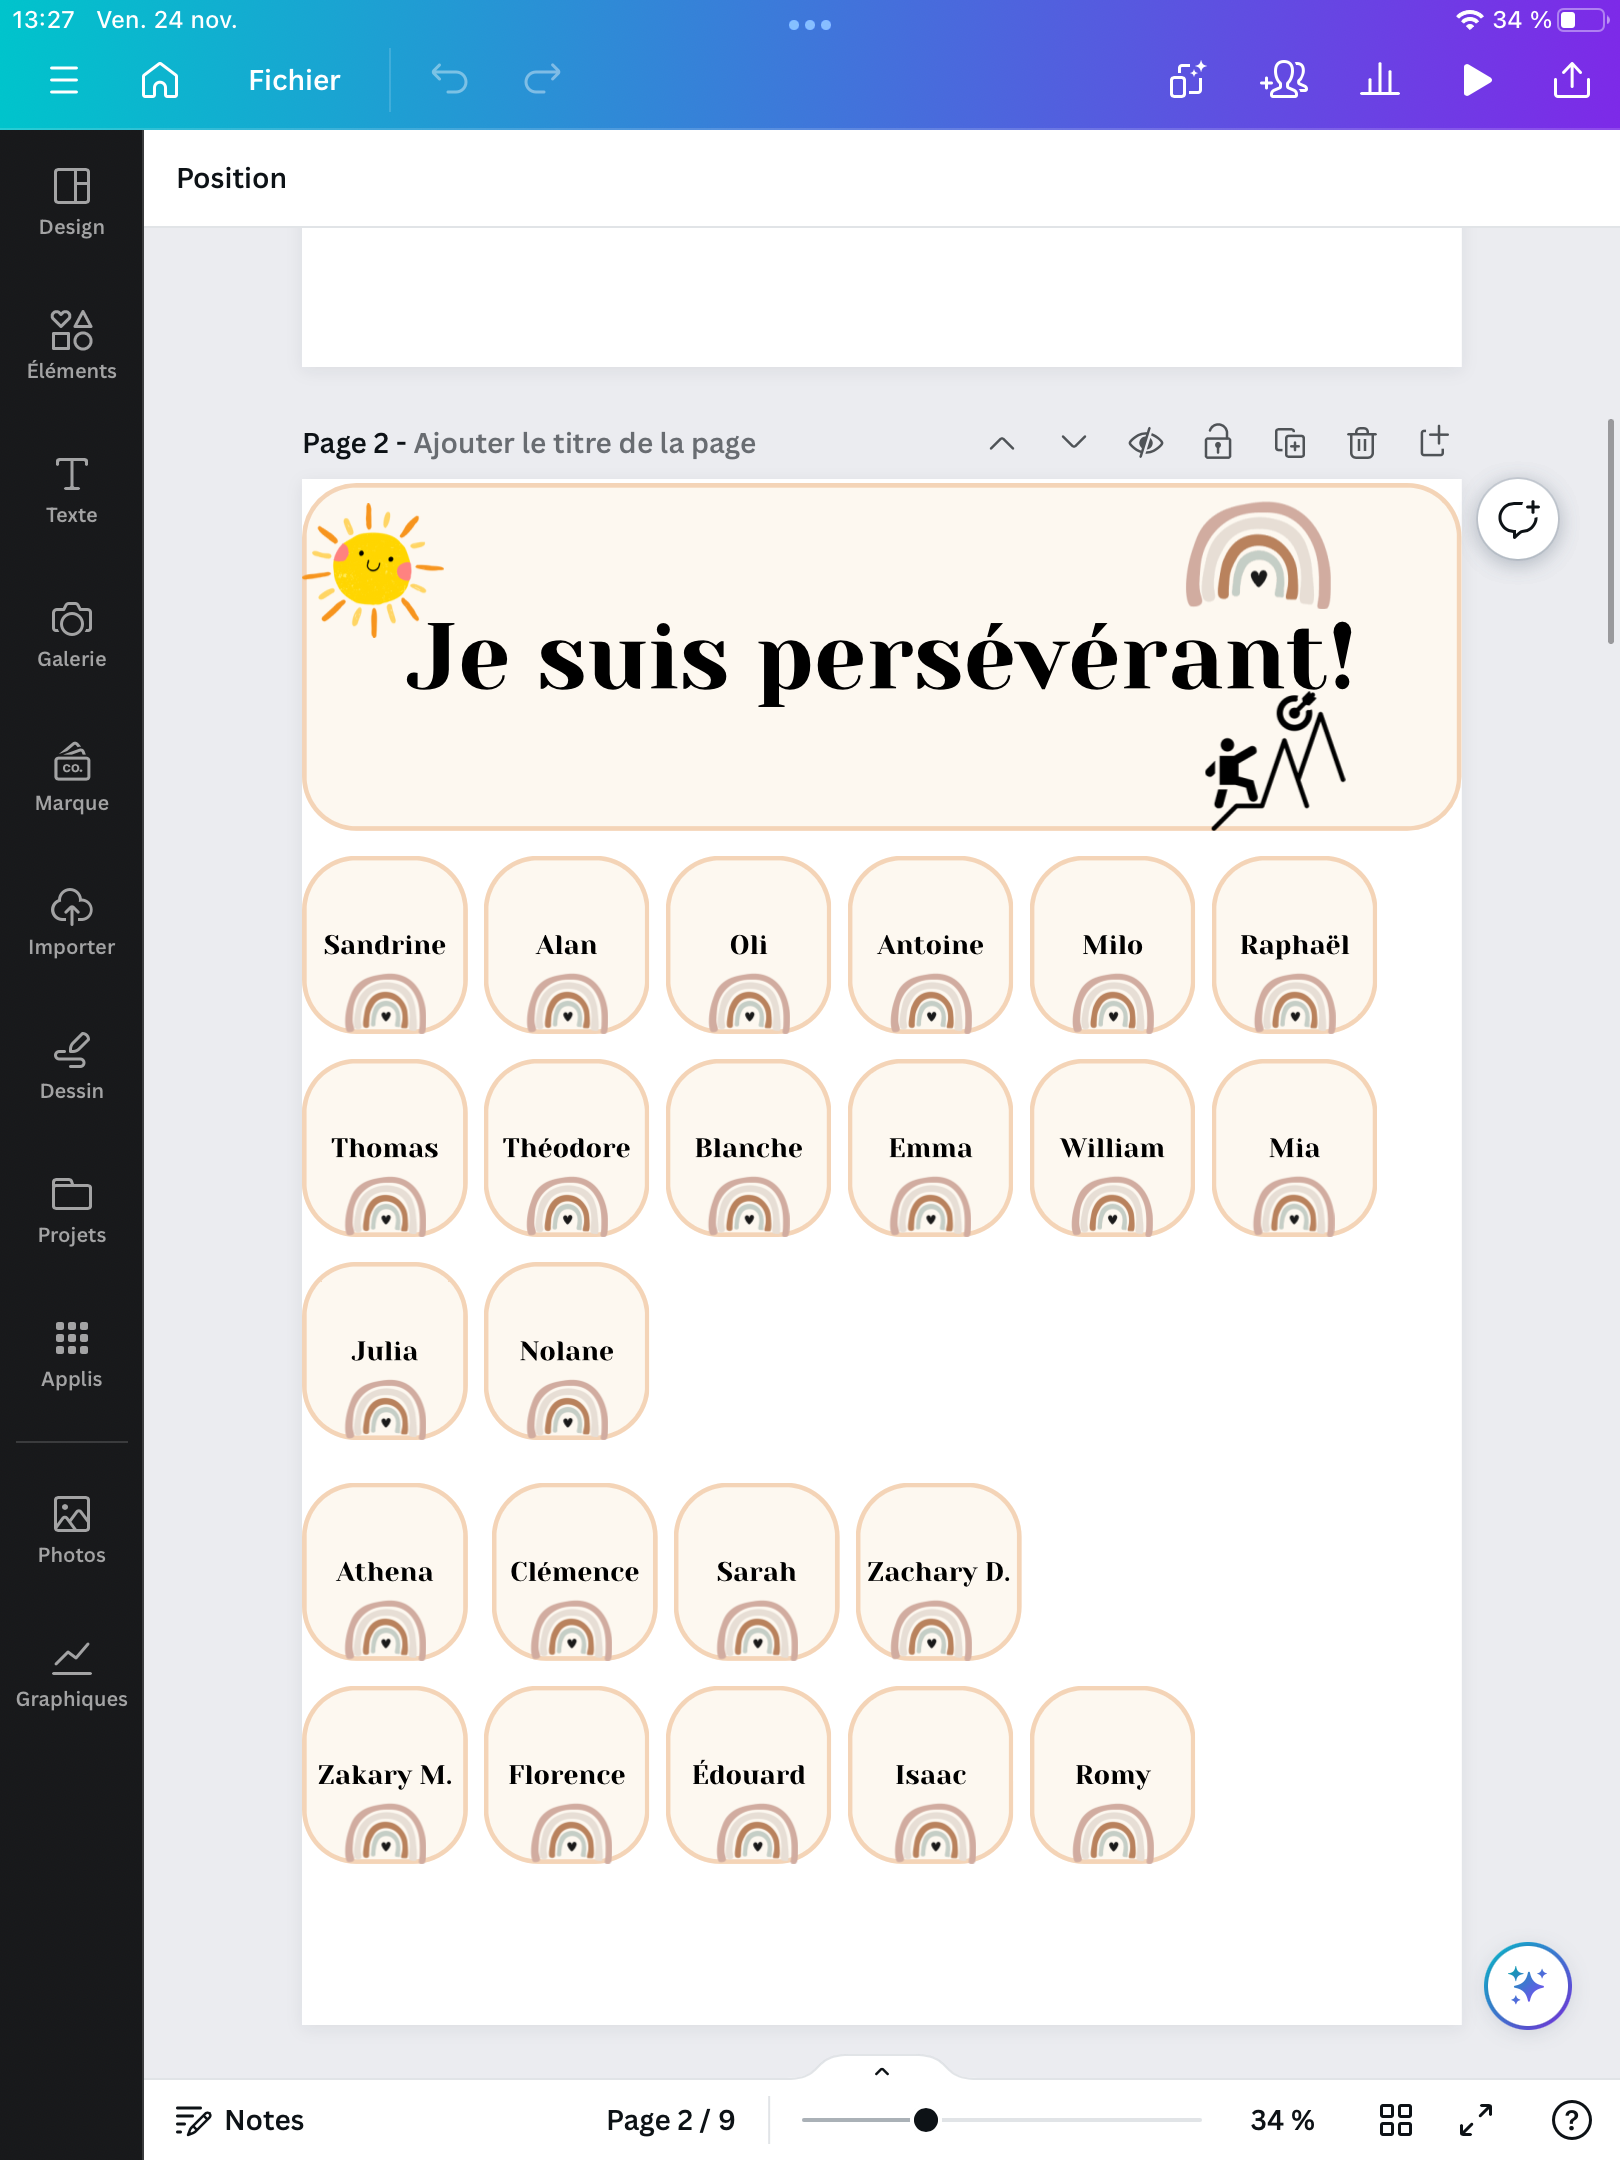Open the Texte panel

(72, 490)
